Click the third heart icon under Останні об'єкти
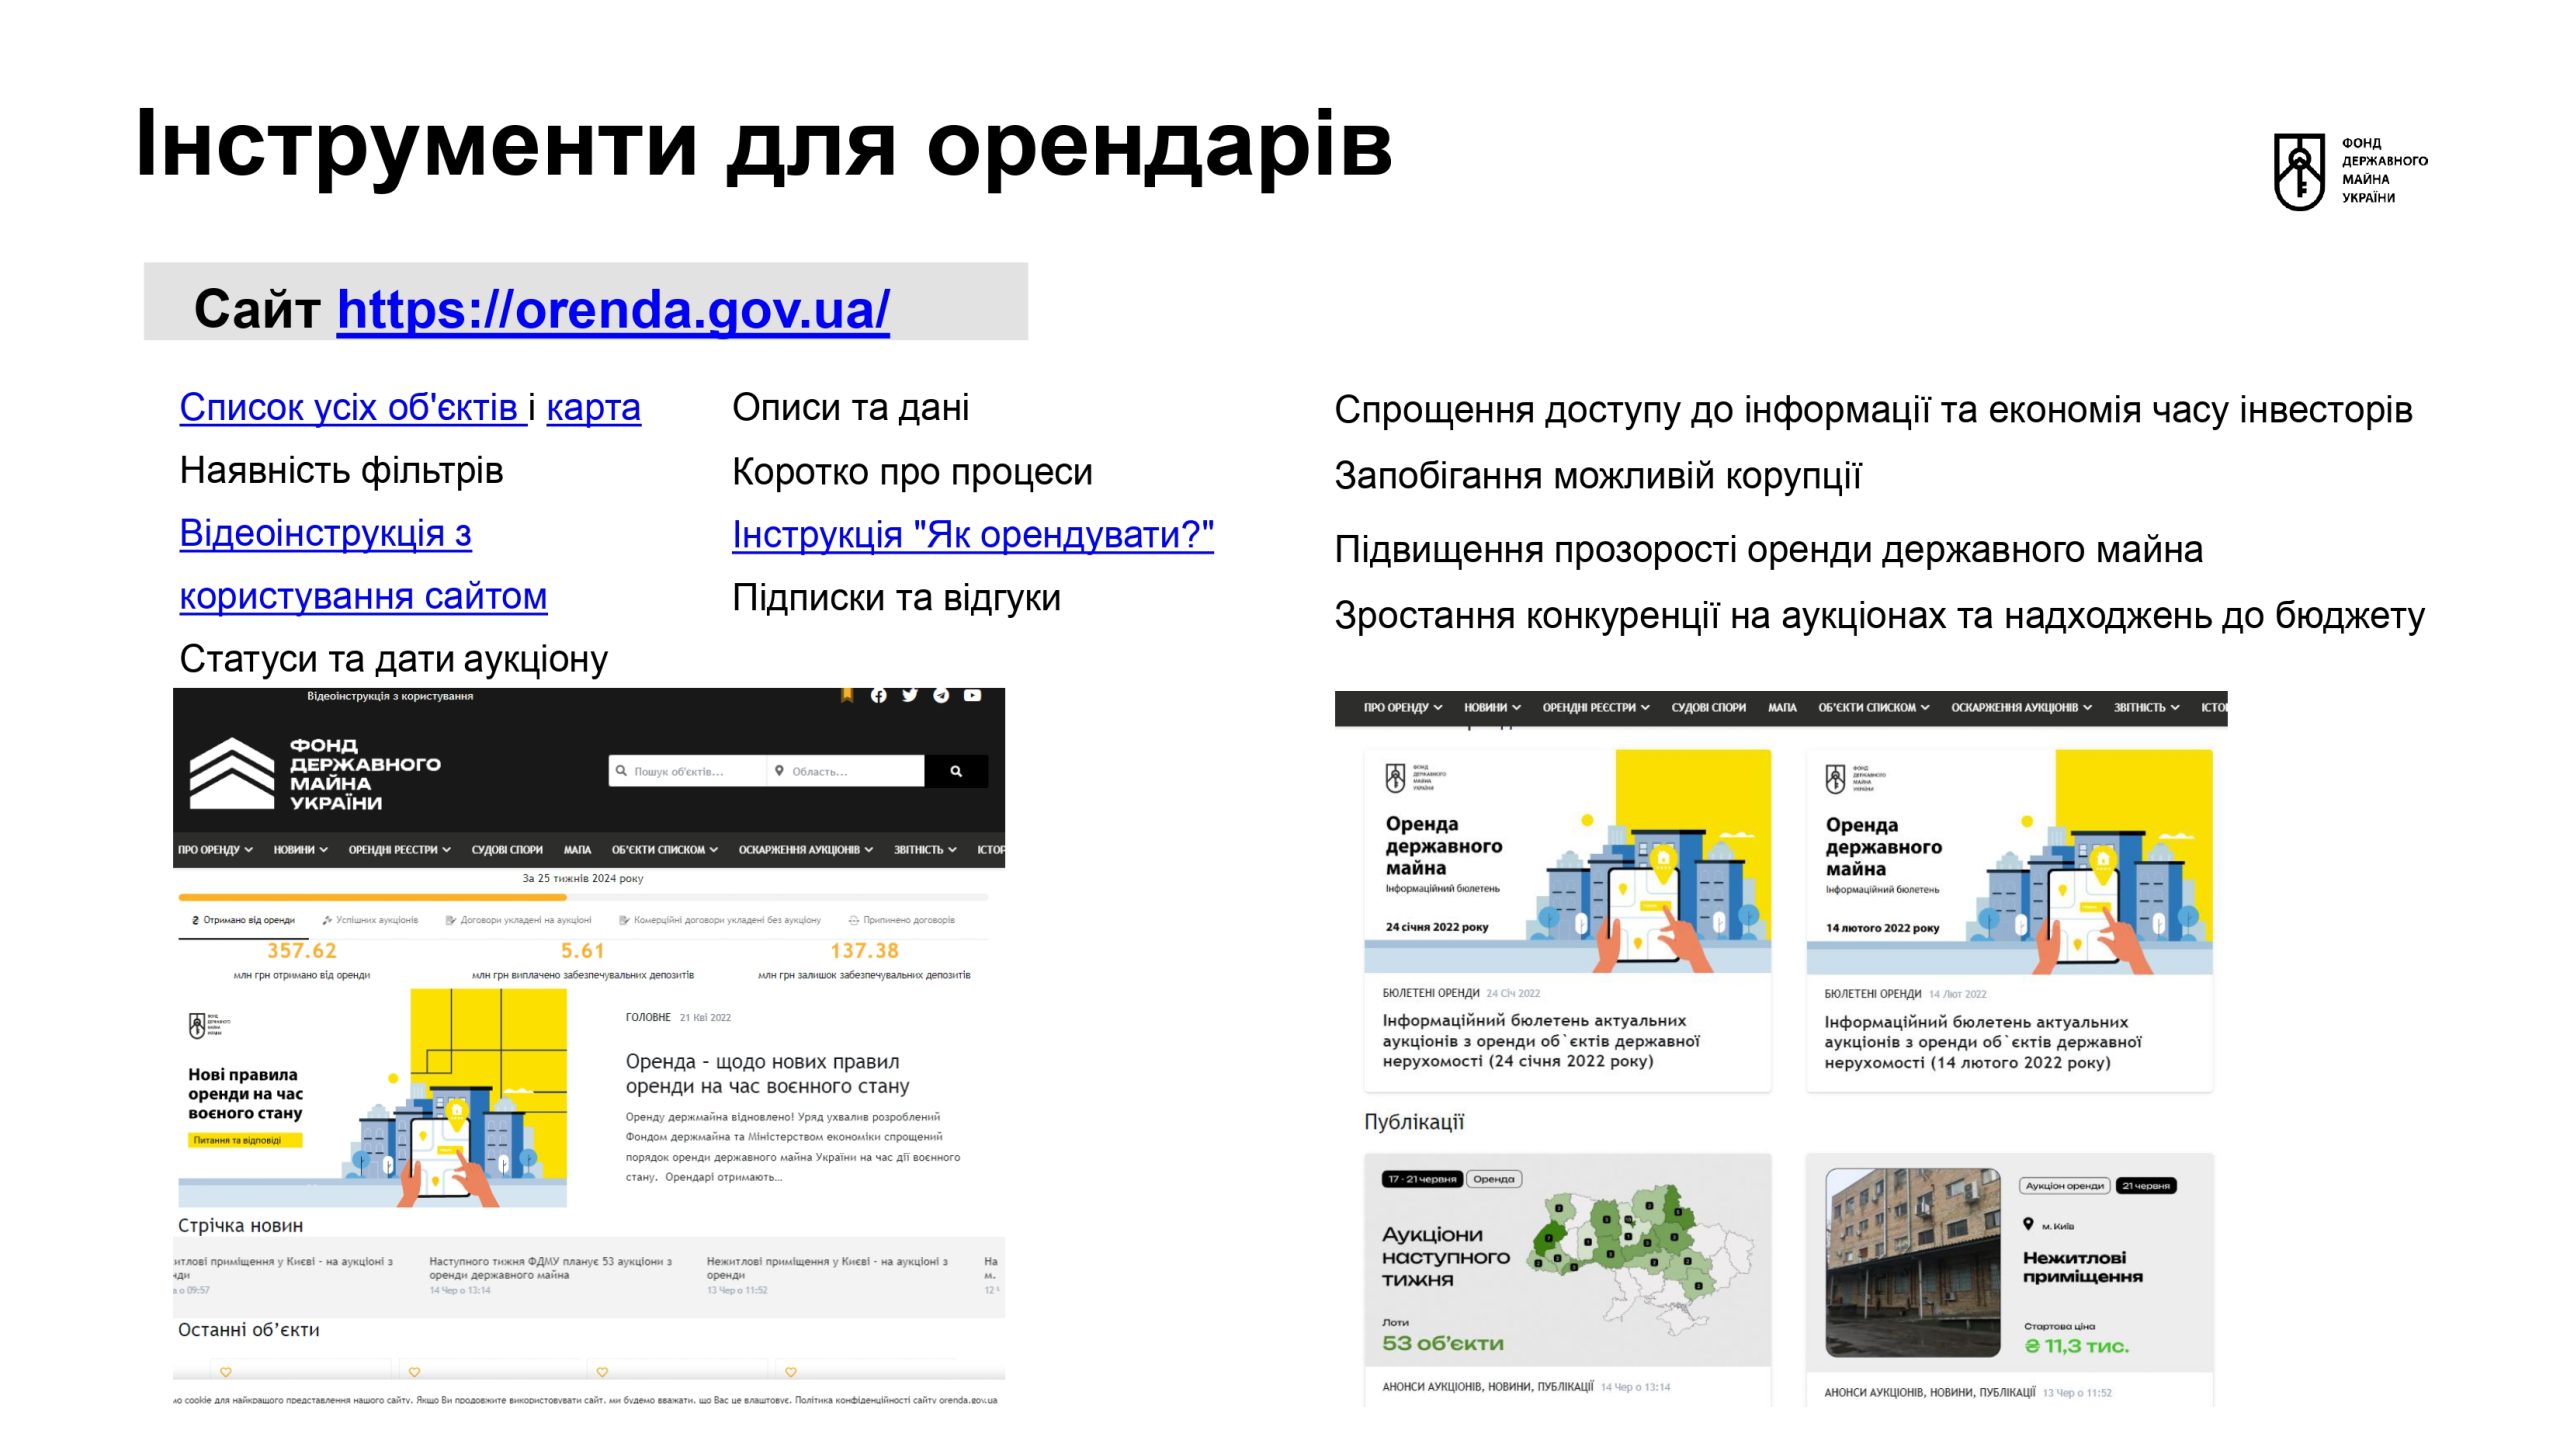2560x1441 pixels. (x=602, y=1372)
